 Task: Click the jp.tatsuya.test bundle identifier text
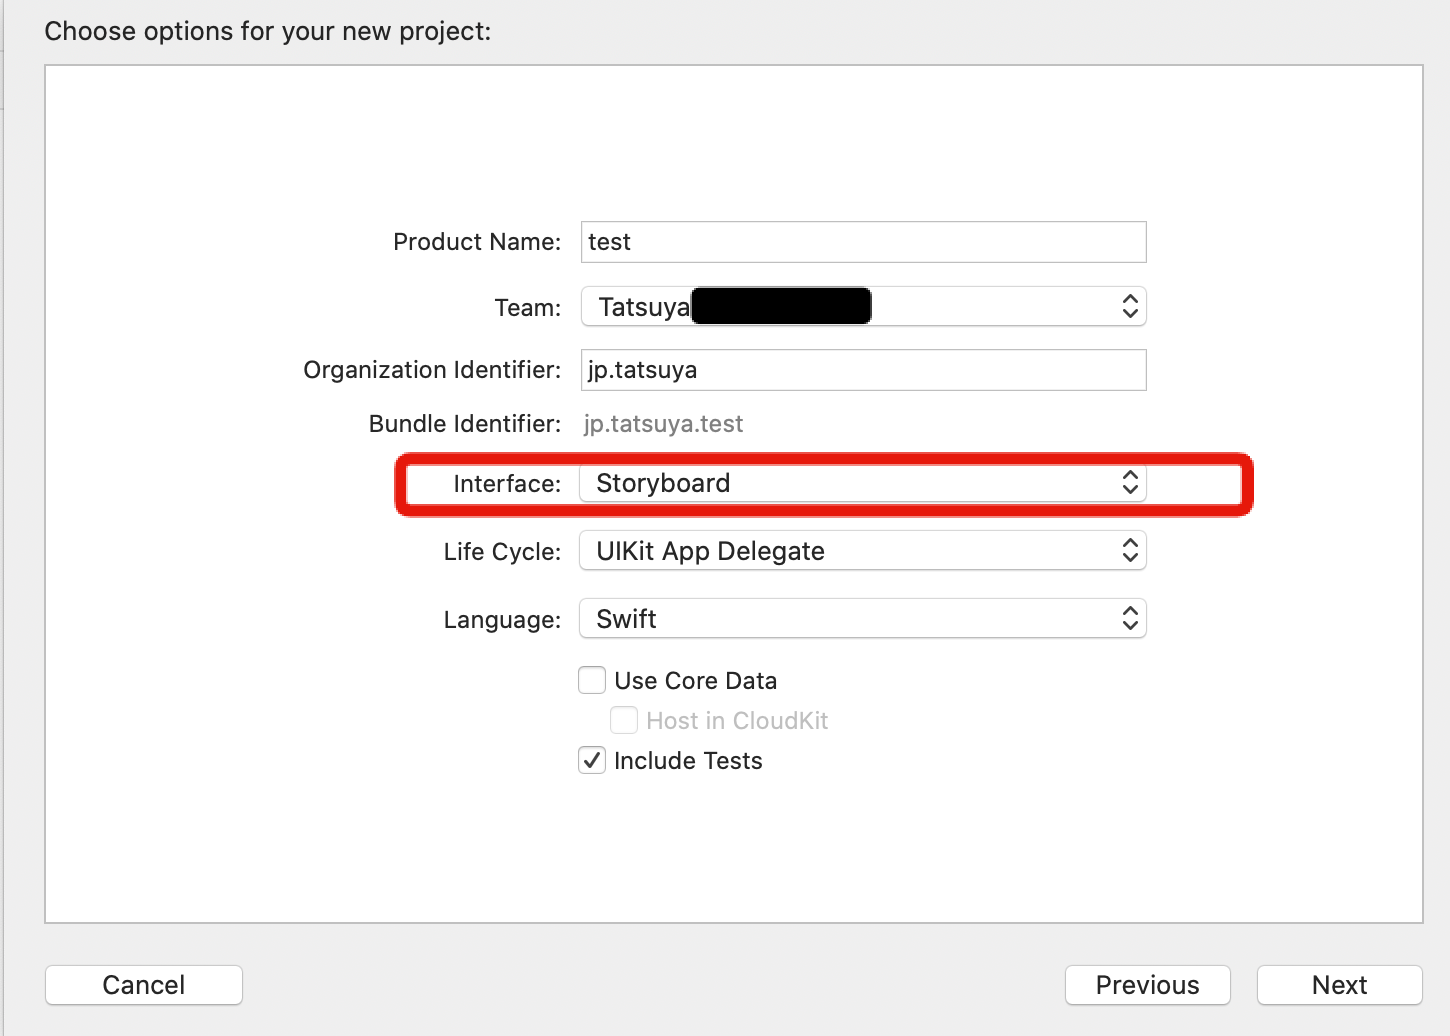coord(663,424)
